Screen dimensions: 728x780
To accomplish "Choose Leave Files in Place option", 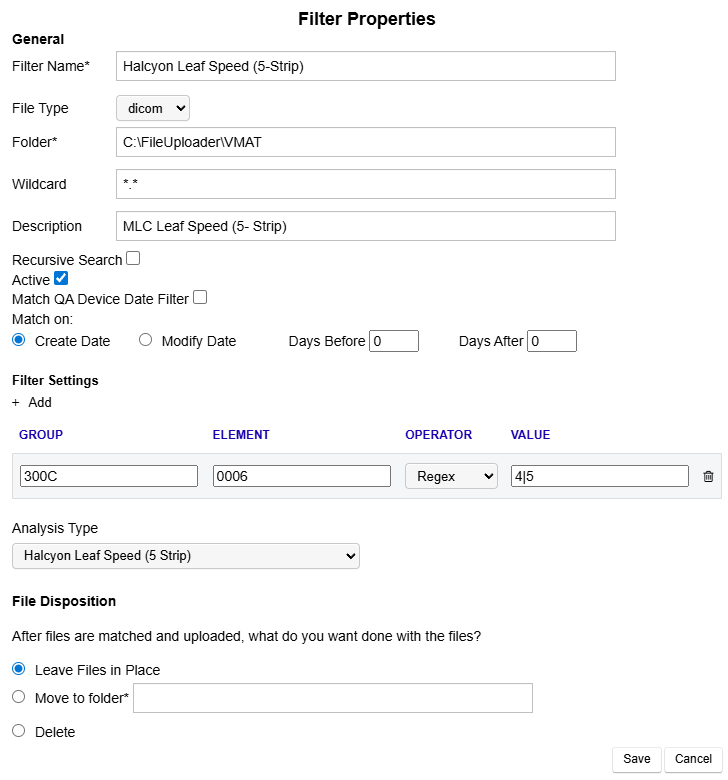I will click(x=18, y=669).
